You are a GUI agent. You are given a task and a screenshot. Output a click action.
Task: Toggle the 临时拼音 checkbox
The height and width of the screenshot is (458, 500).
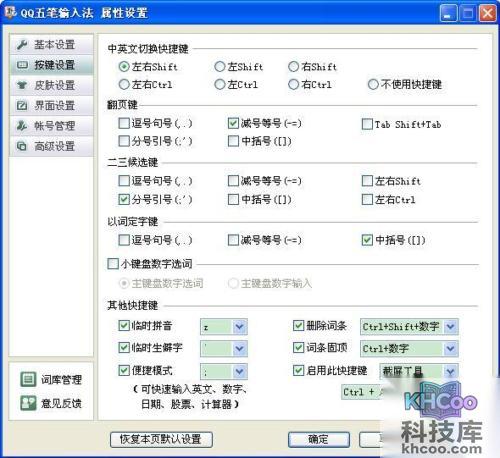coord(124,325)
